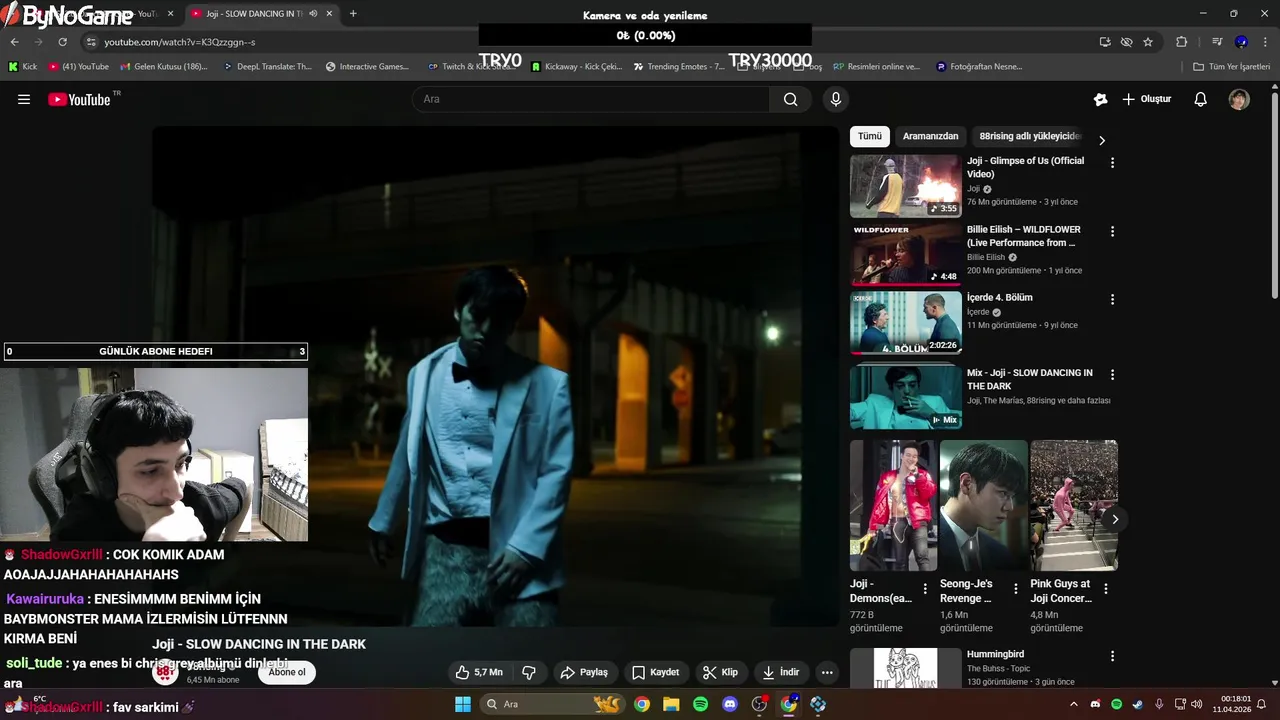Open the Interactive Games bookmark
This screenshot has height=720, width=1280.
(367, 67)
